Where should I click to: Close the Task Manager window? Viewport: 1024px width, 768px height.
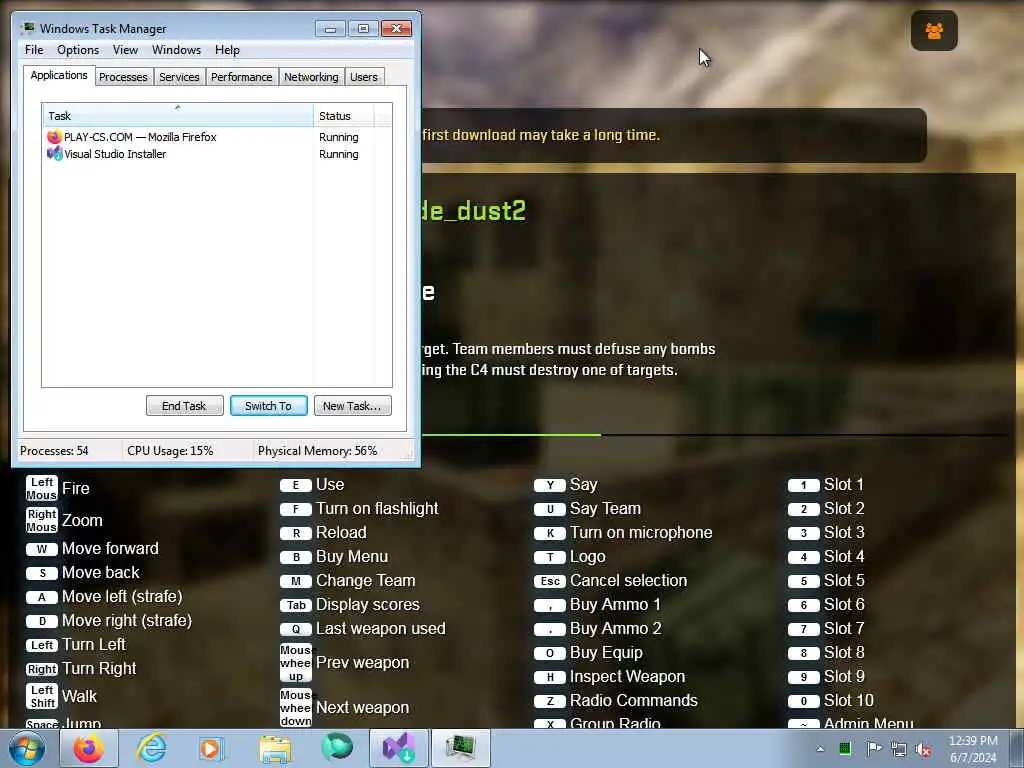click(x=396, y=28)
